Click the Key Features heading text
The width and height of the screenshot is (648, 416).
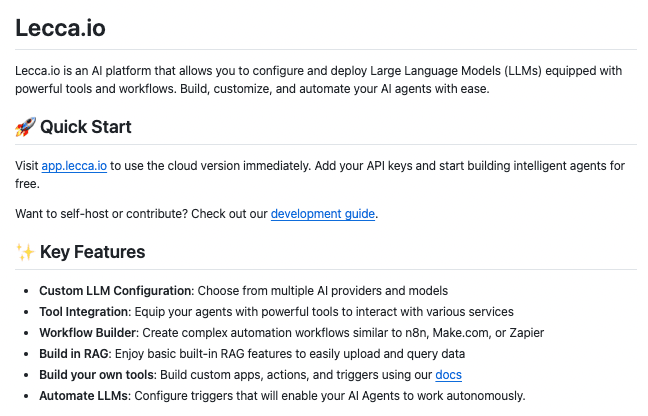click(93, 252)
